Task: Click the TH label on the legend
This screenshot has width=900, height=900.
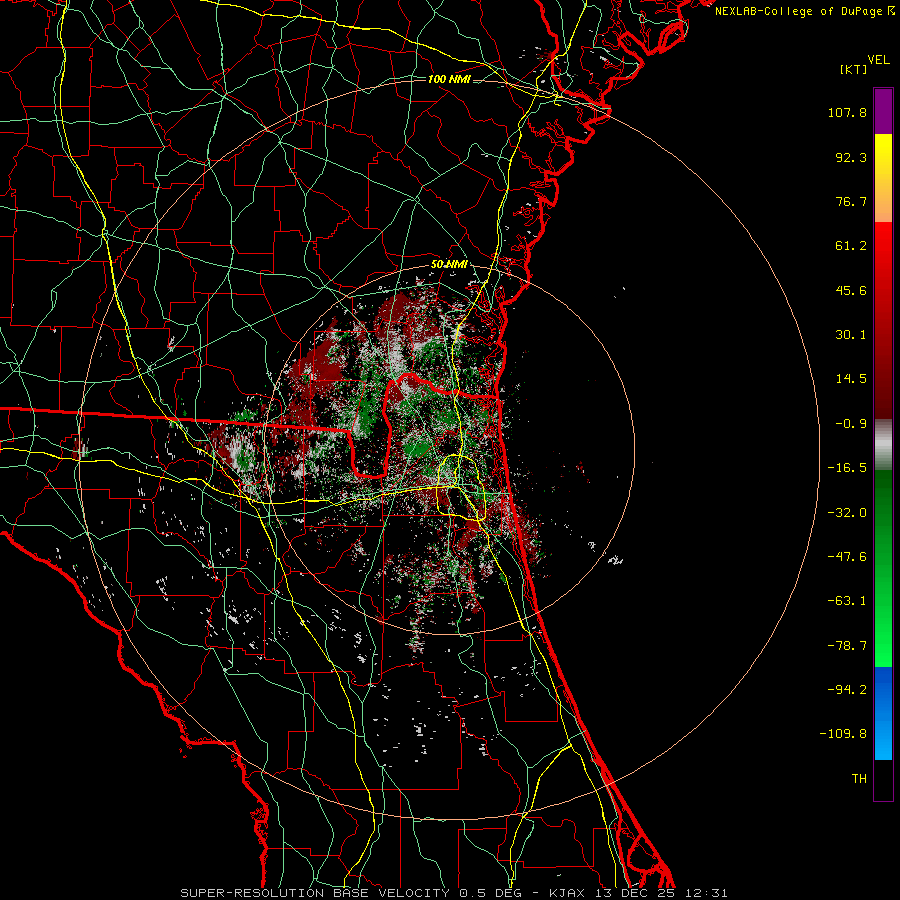Action: (x=859, y=778)
